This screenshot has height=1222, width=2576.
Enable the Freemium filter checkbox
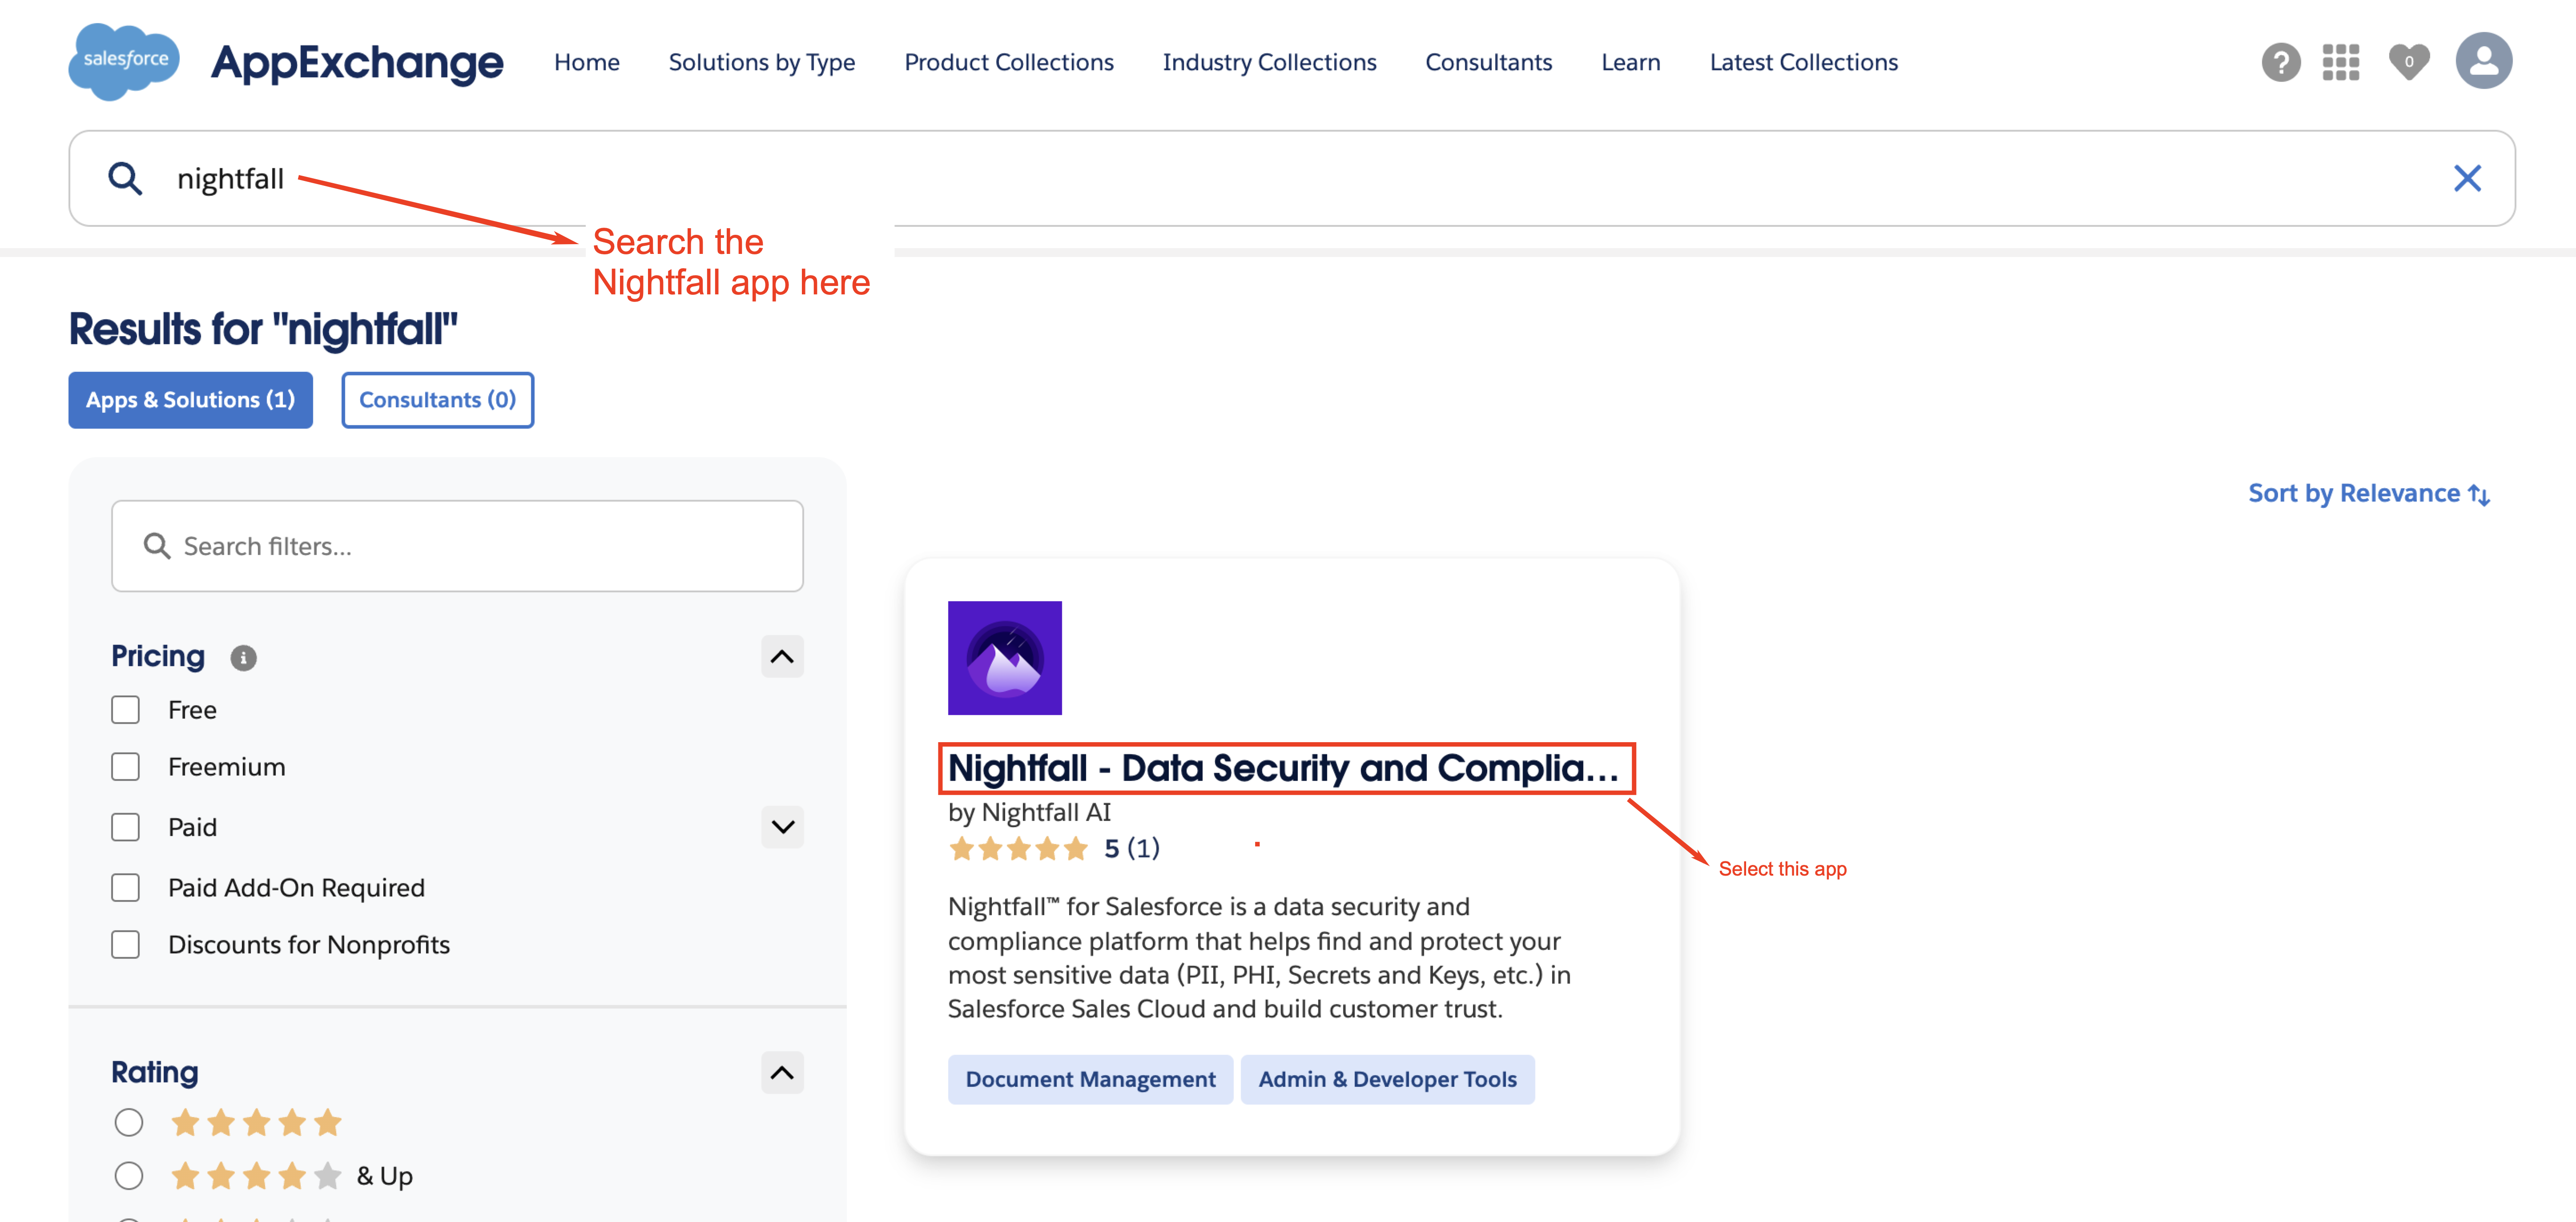click(125, 767)
